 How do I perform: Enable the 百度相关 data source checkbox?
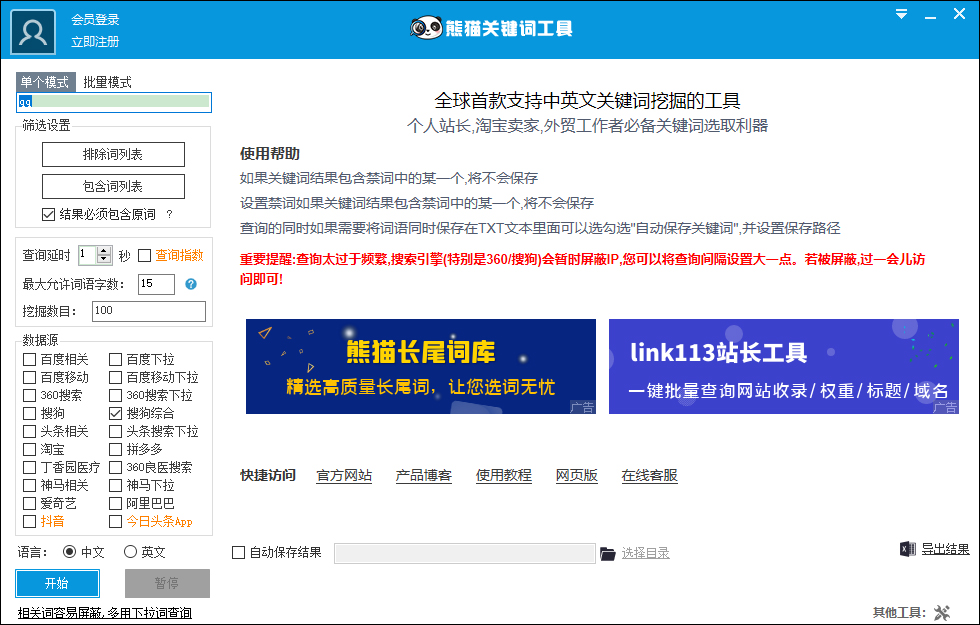29,359
